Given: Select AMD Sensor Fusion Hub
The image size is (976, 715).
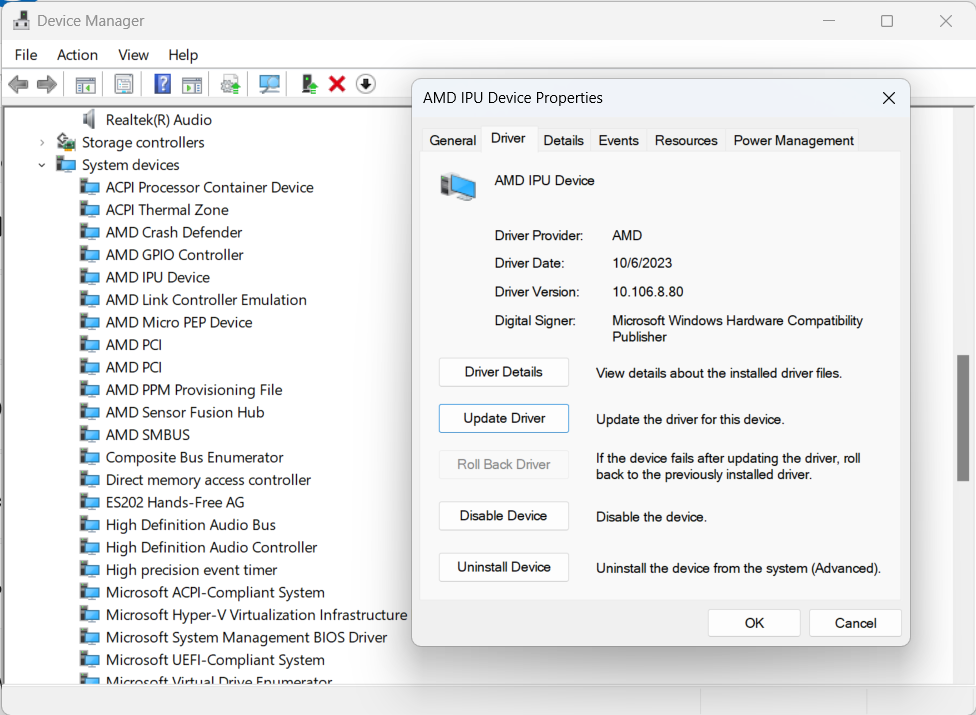Looking at the screenshot, I should pos(185,413).
